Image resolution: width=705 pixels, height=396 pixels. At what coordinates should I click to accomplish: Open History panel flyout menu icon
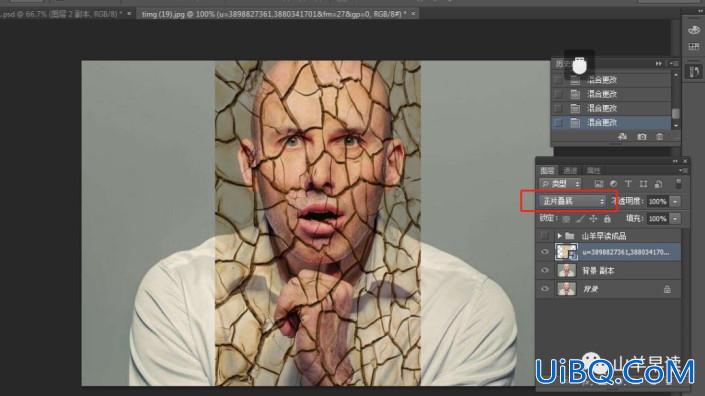pyautogui.click(x=674, y=64)
